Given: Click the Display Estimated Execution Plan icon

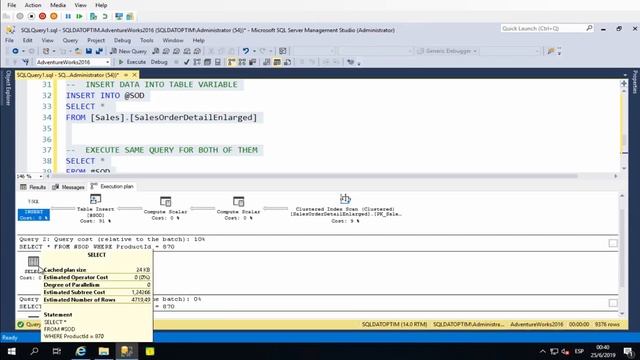Looking at the screenshot, I should 197,62.
